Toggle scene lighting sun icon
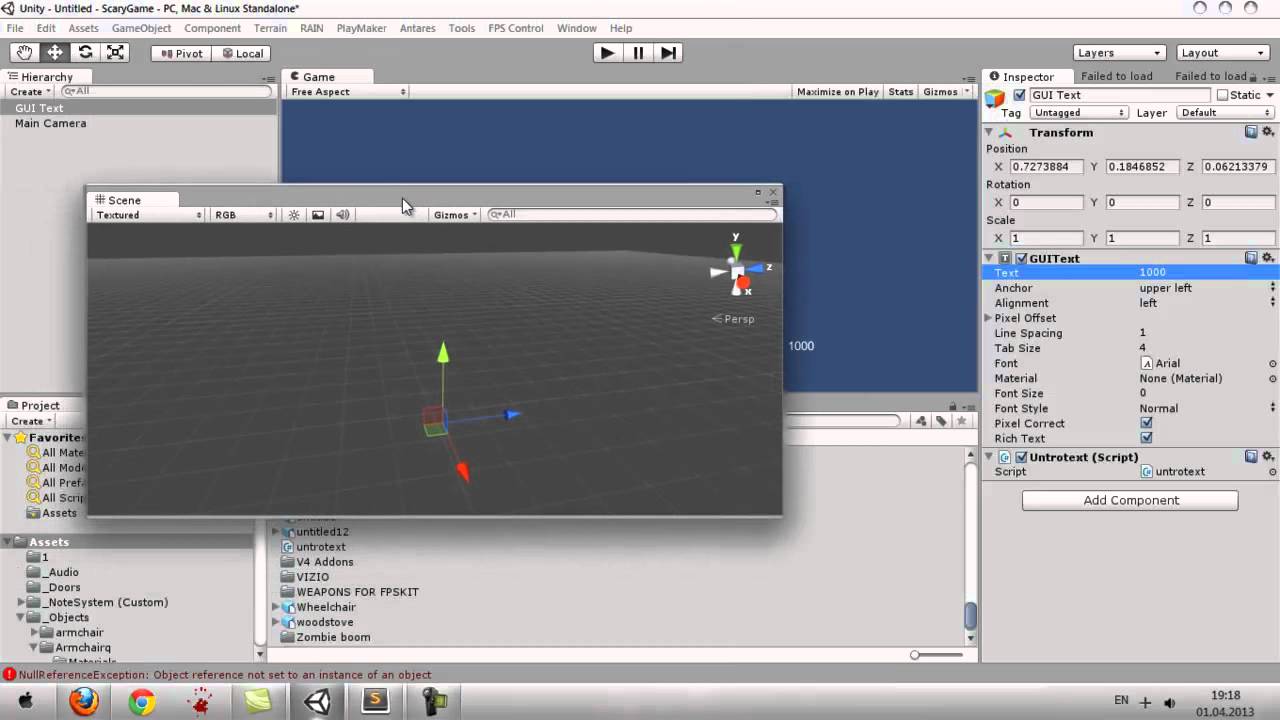1280x720 pixels. [294, 215]
